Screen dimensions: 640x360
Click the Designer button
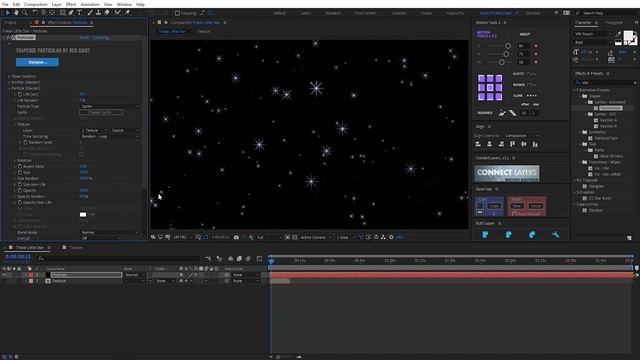tap(37, 62)
